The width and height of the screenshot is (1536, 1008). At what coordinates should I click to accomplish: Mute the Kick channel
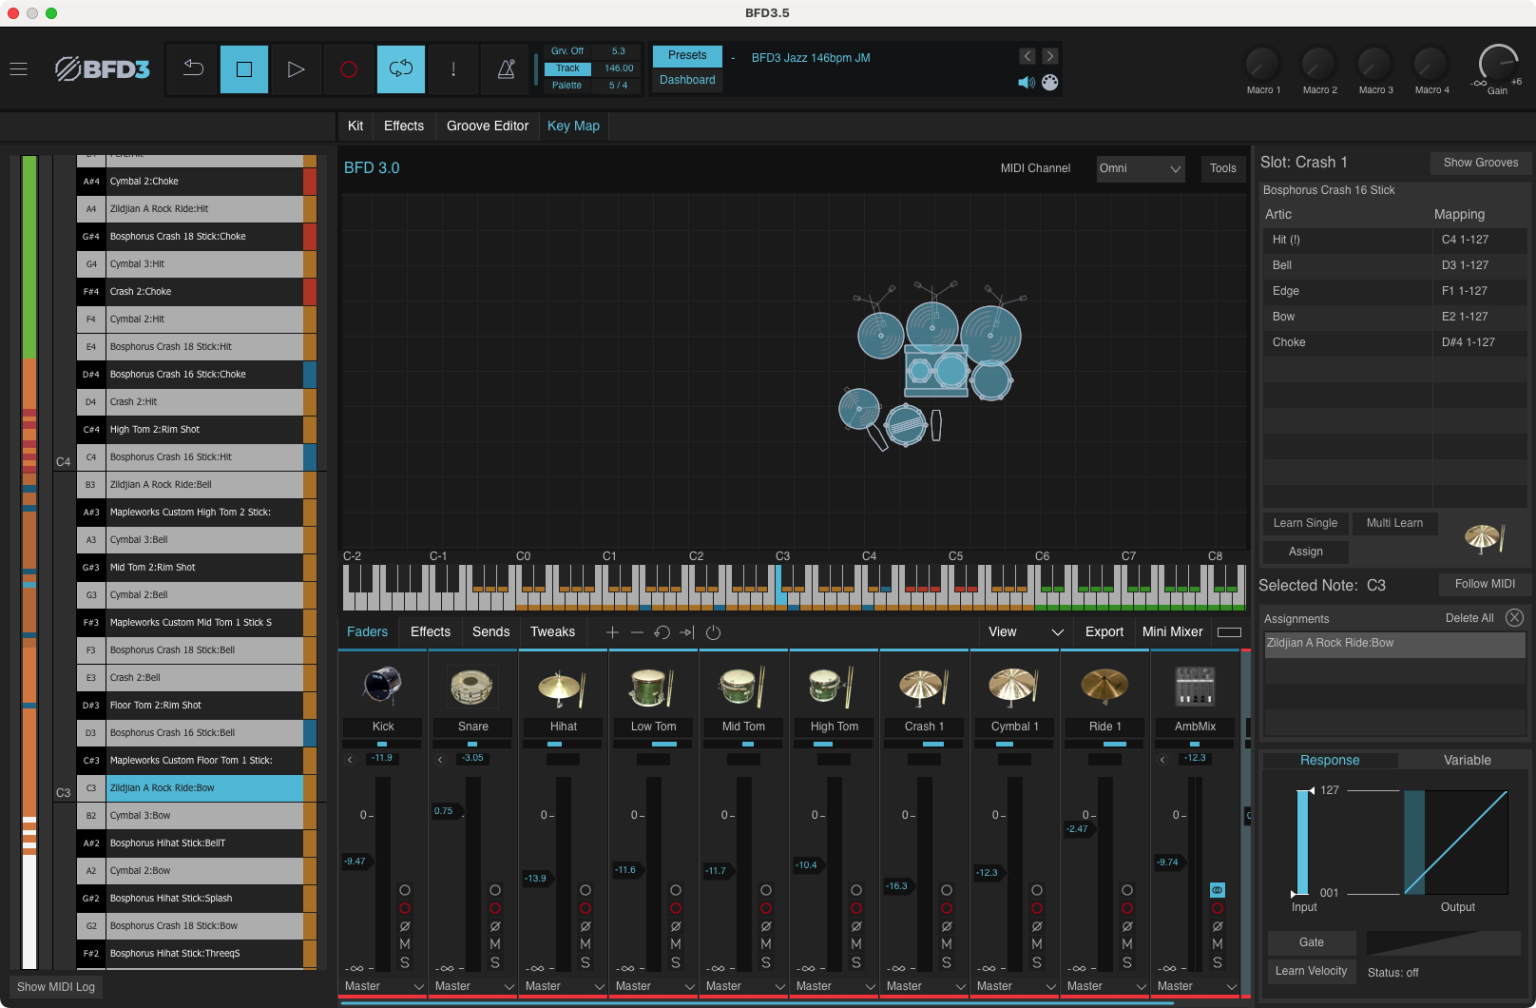pos(405,944)
